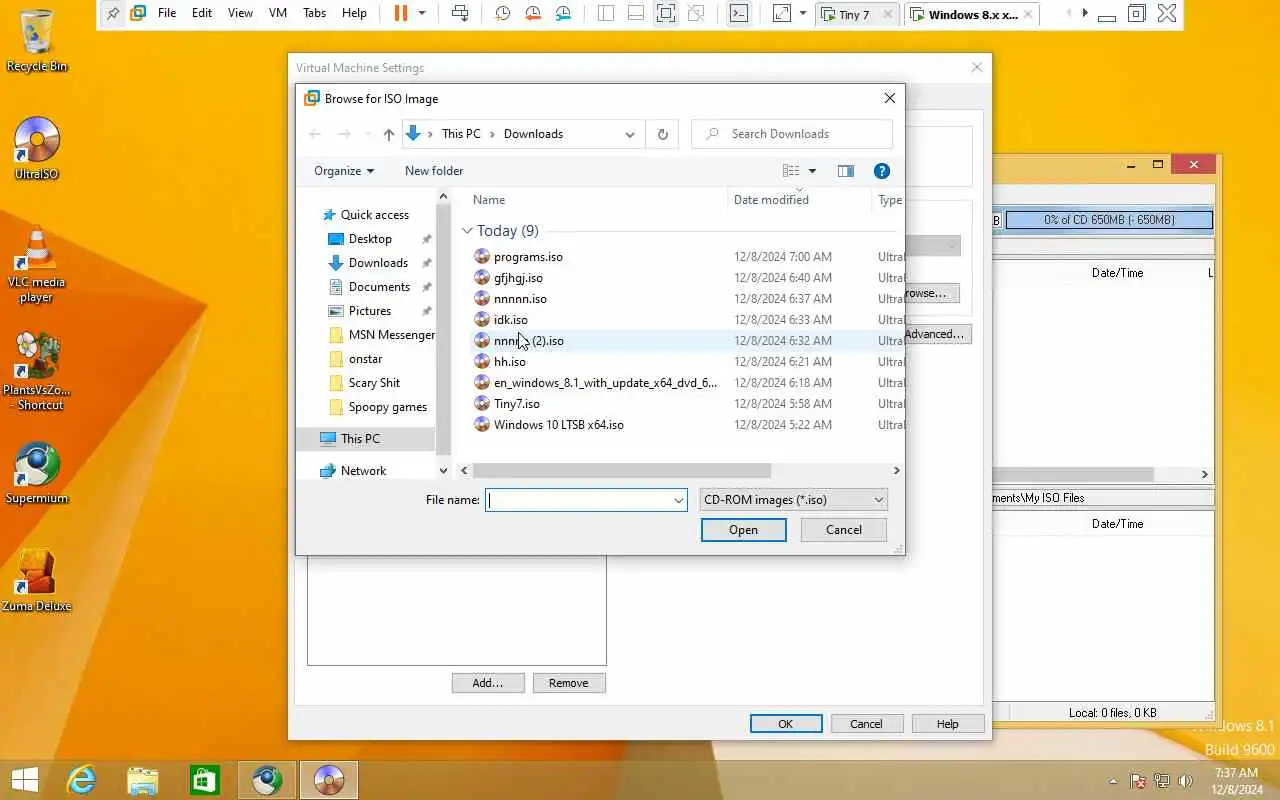
Task: Select This PC in navigation pane
Action: click(360, 439)
